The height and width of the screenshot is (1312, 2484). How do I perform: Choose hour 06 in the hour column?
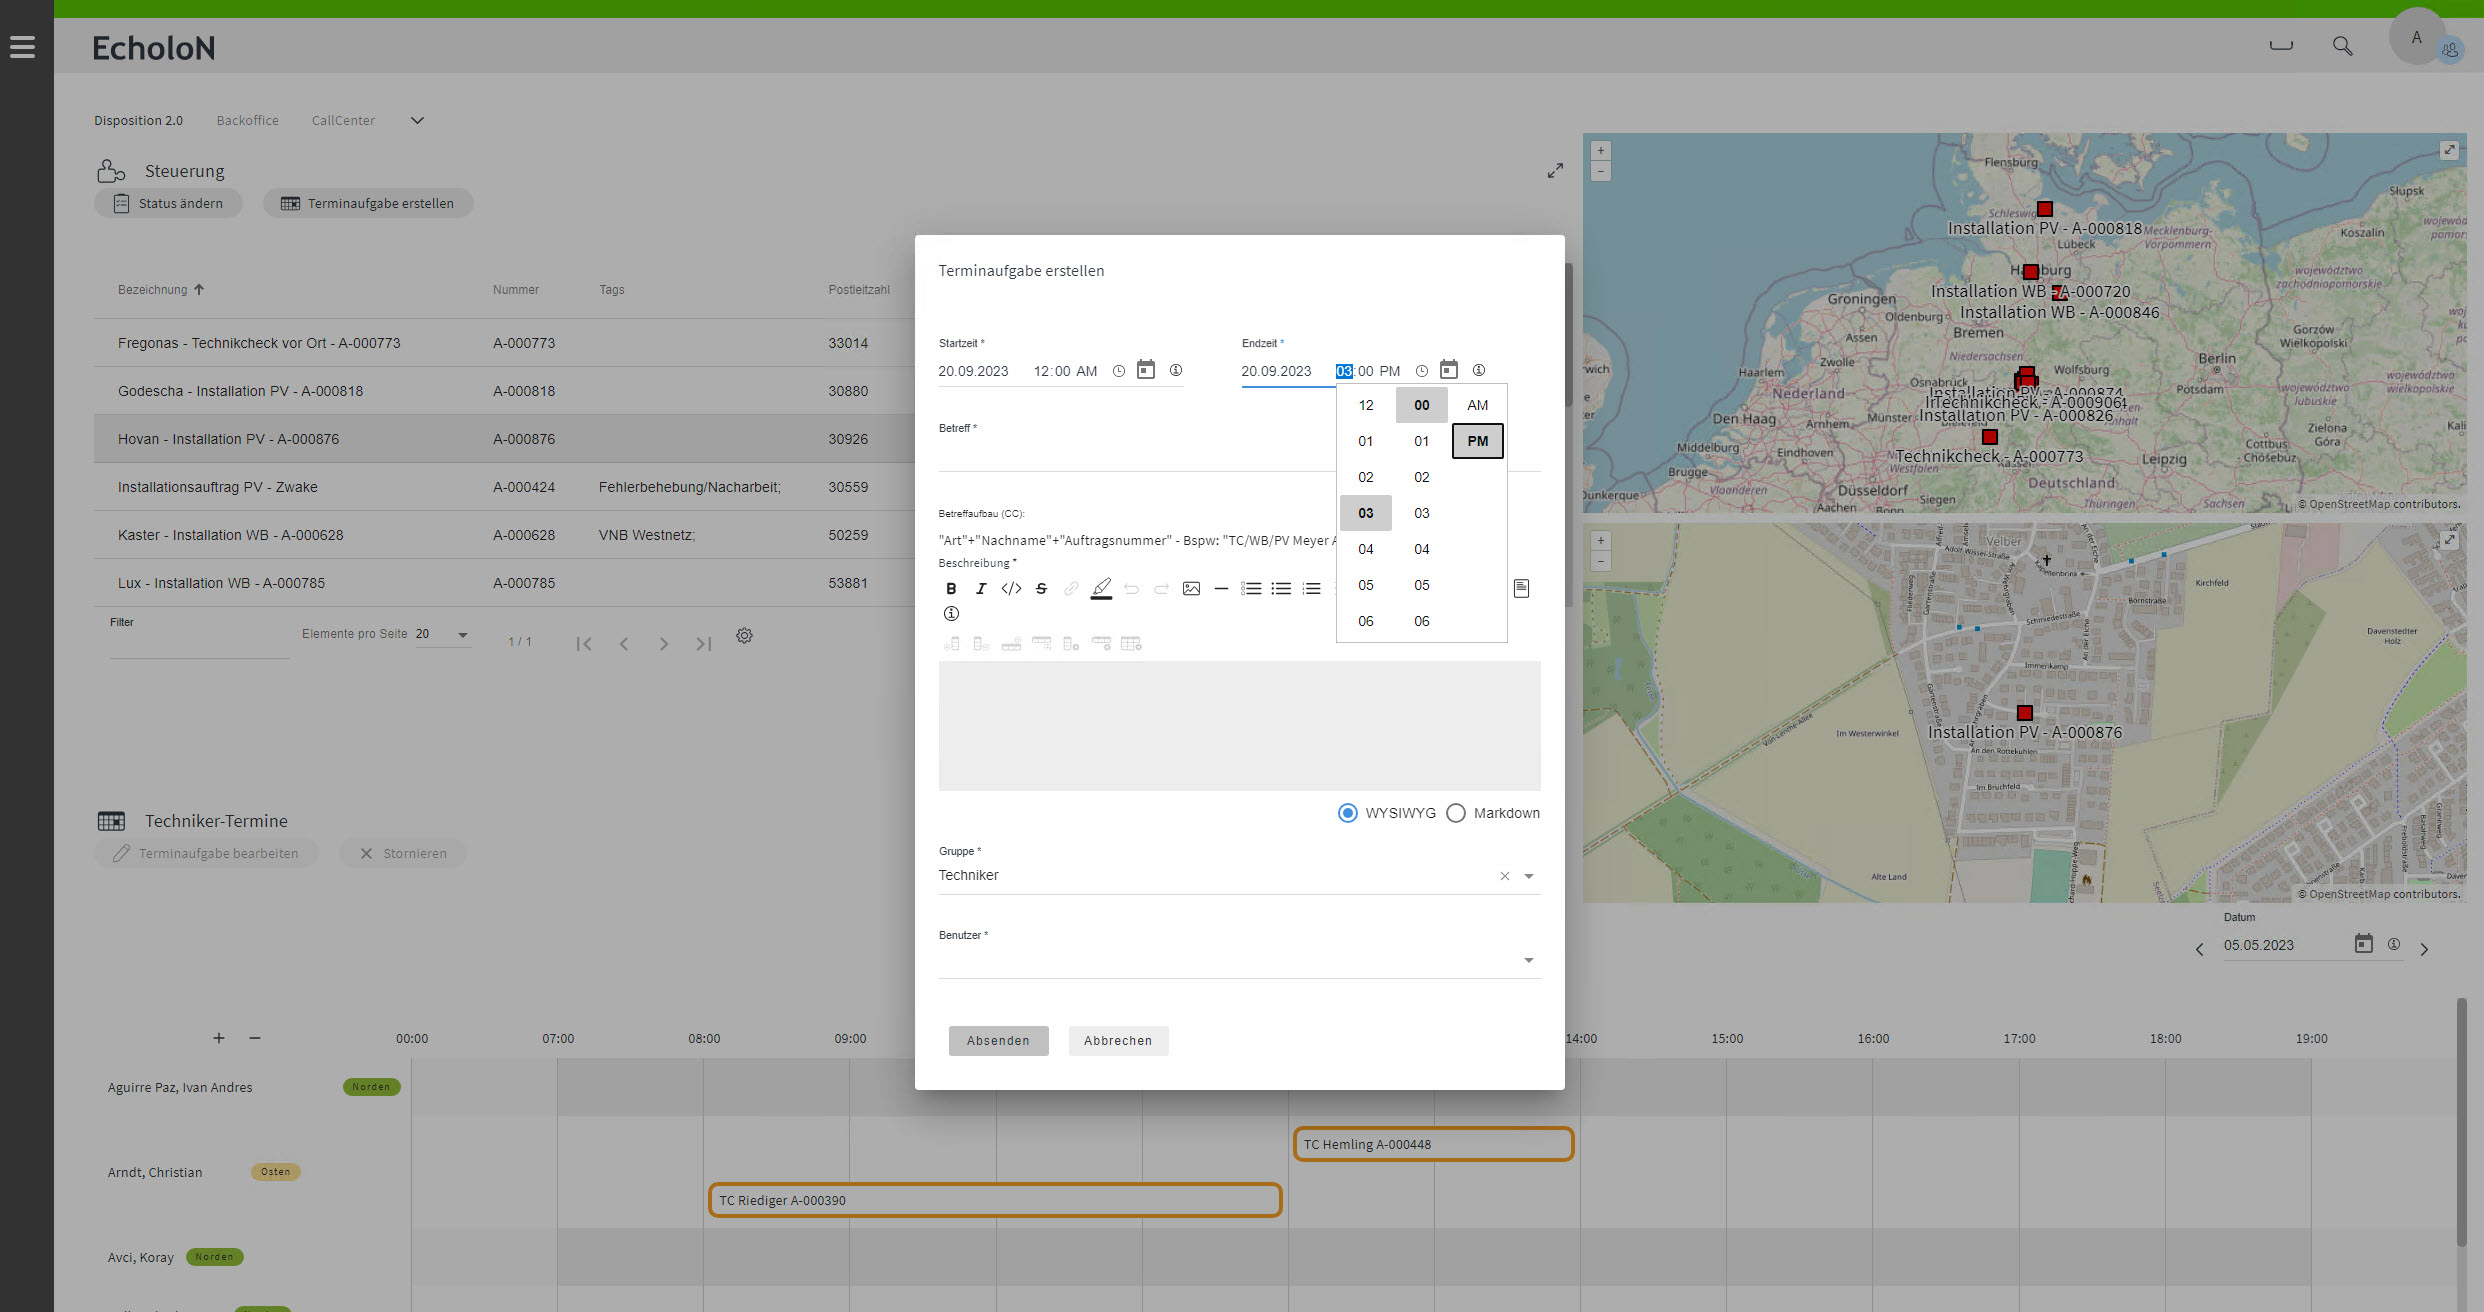1366,621
